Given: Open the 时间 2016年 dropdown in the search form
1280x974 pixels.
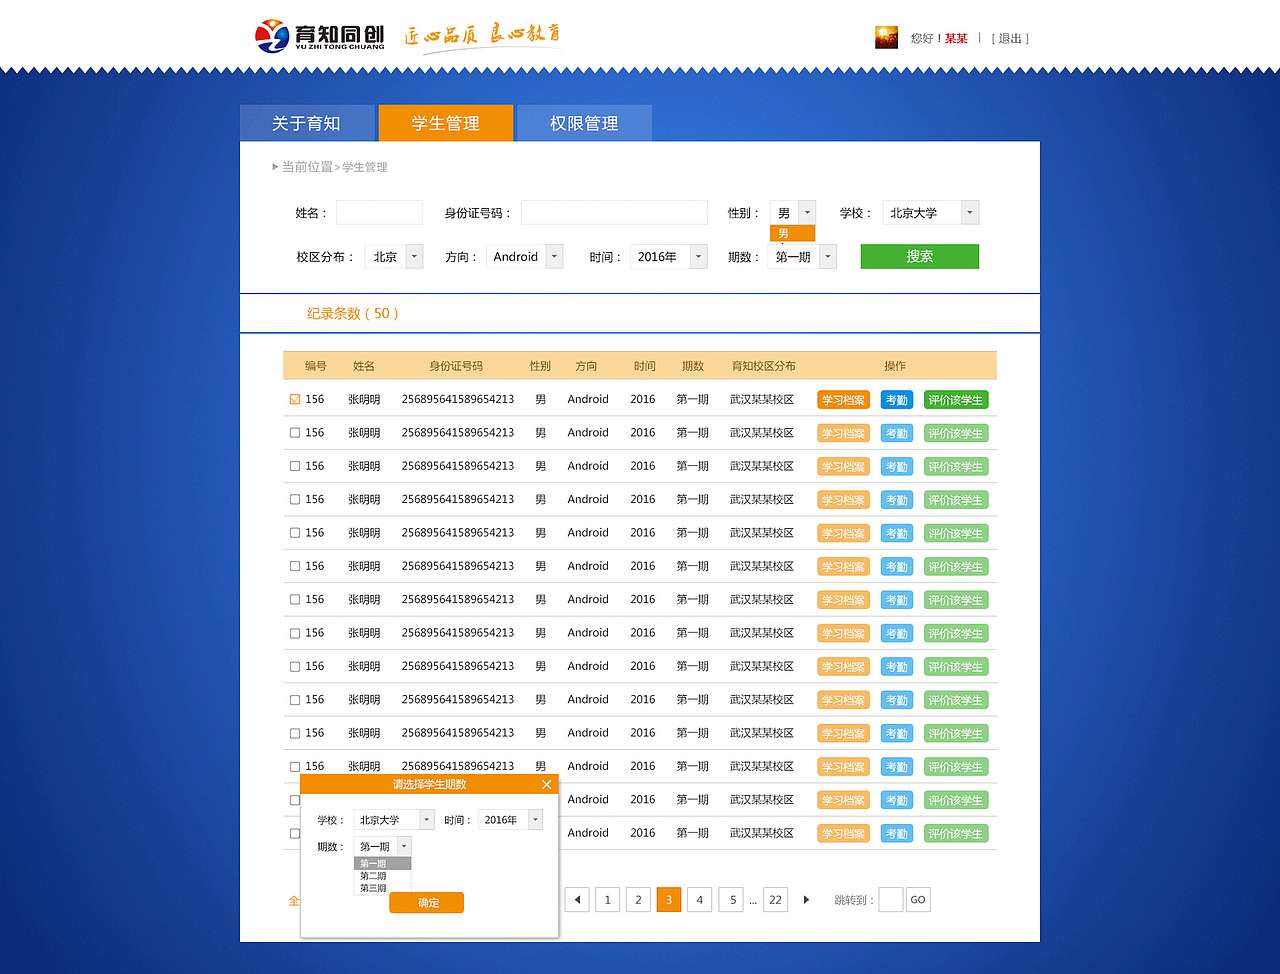Looking at the screenshot, I should [669, 257].
